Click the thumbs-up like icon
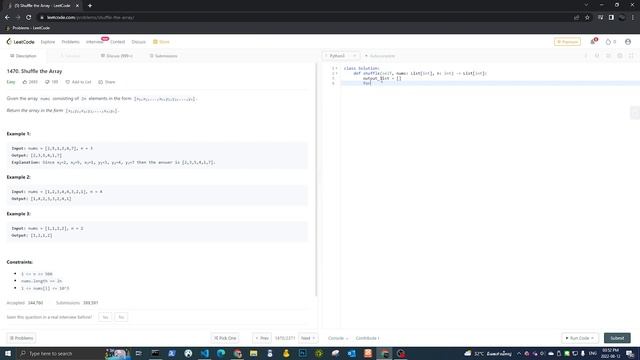 click(x=24, y=82)
